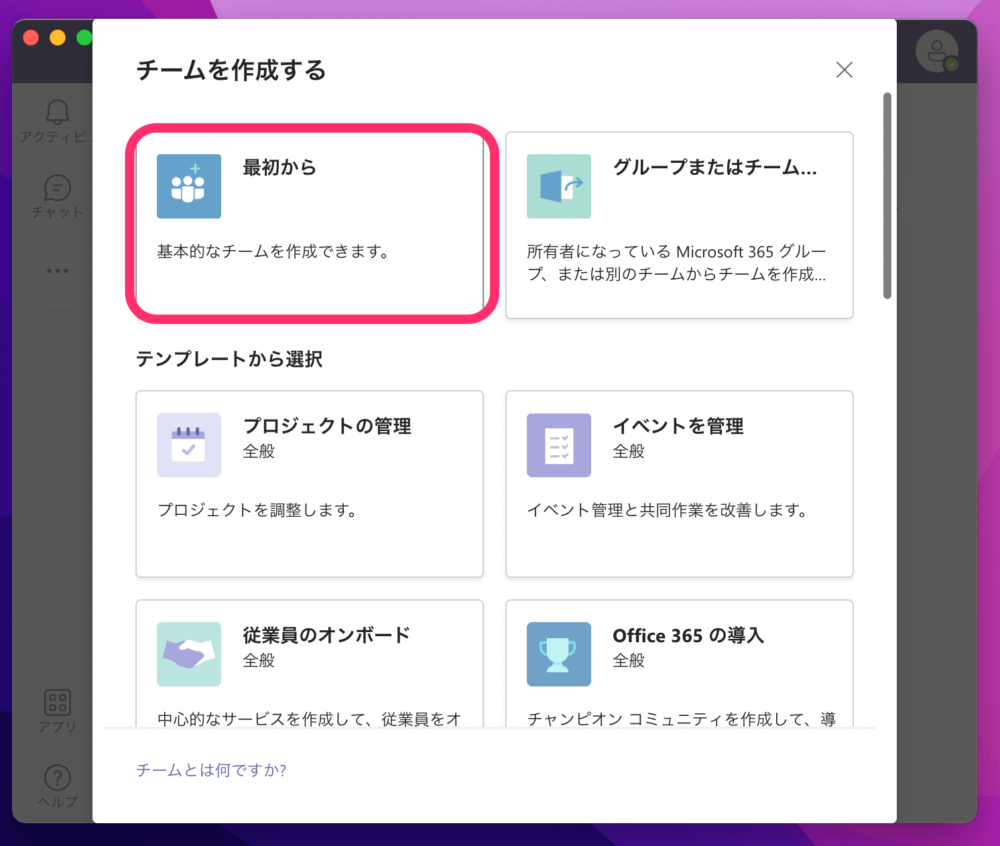Click the Office 365 の導入 trophy icon
Viewport: 1000px width, 846px height.
point(558,654)
